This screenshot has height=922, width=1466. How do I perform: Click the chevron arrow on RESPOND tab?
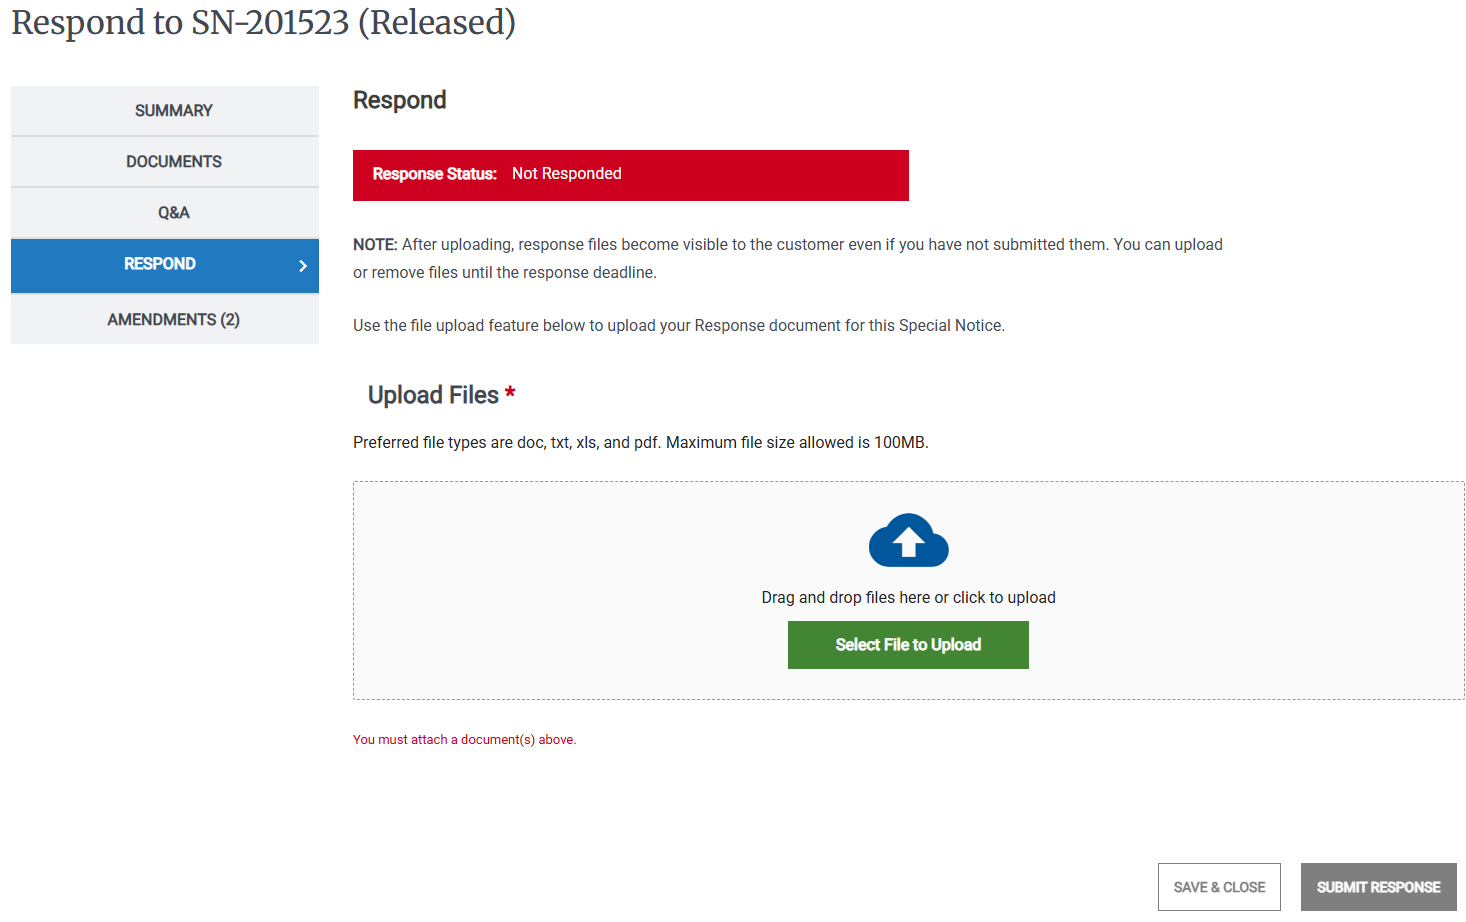pyautogui.click(x=303, y=265)
